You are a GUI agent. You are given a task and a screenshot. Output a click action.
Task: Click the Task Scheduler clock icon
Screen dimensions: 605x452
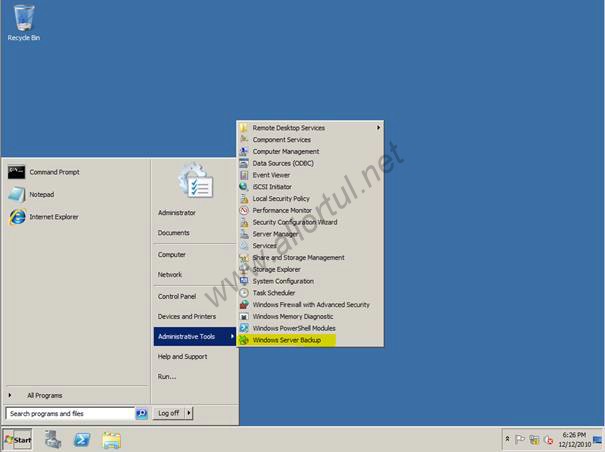[244, 293]
